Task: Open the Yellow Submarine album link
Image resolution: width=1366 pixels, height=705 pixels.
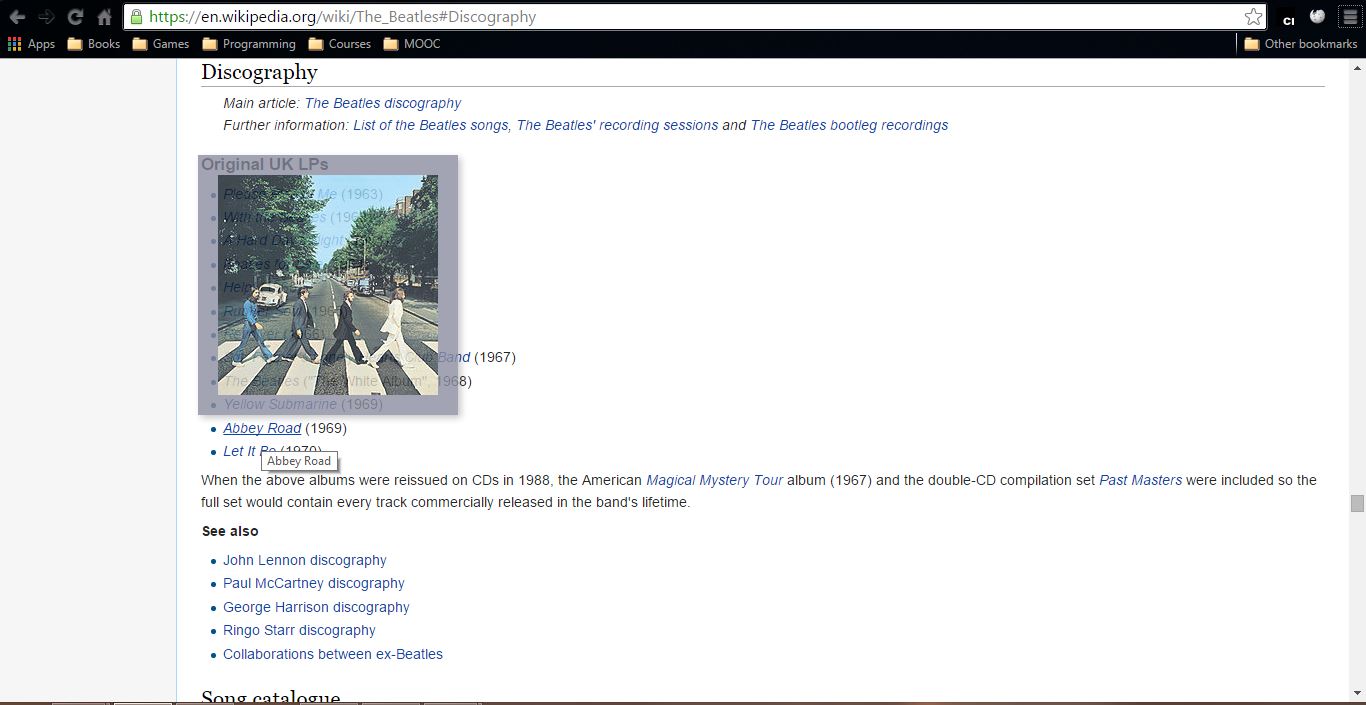Action: point(280,404)
